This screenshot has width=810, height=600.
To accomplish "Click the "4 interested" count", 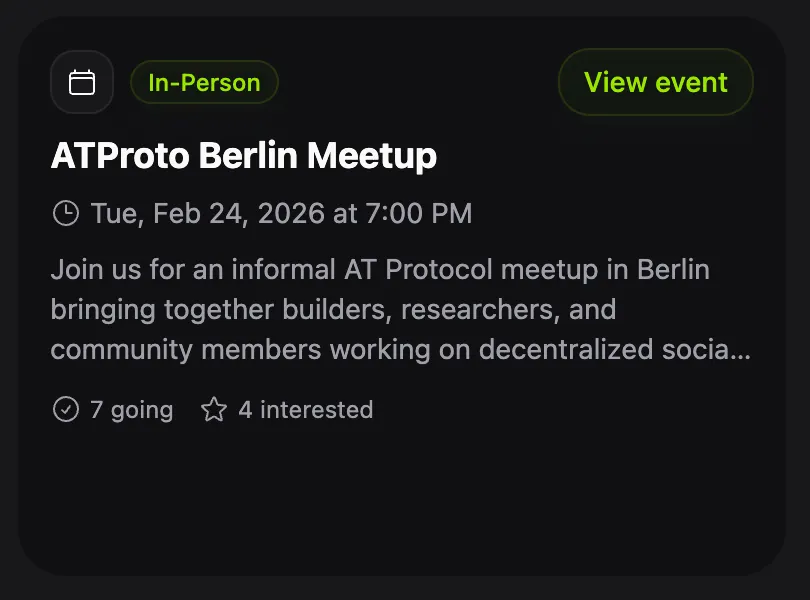I will pyautogui.click(x=305, y=410).
